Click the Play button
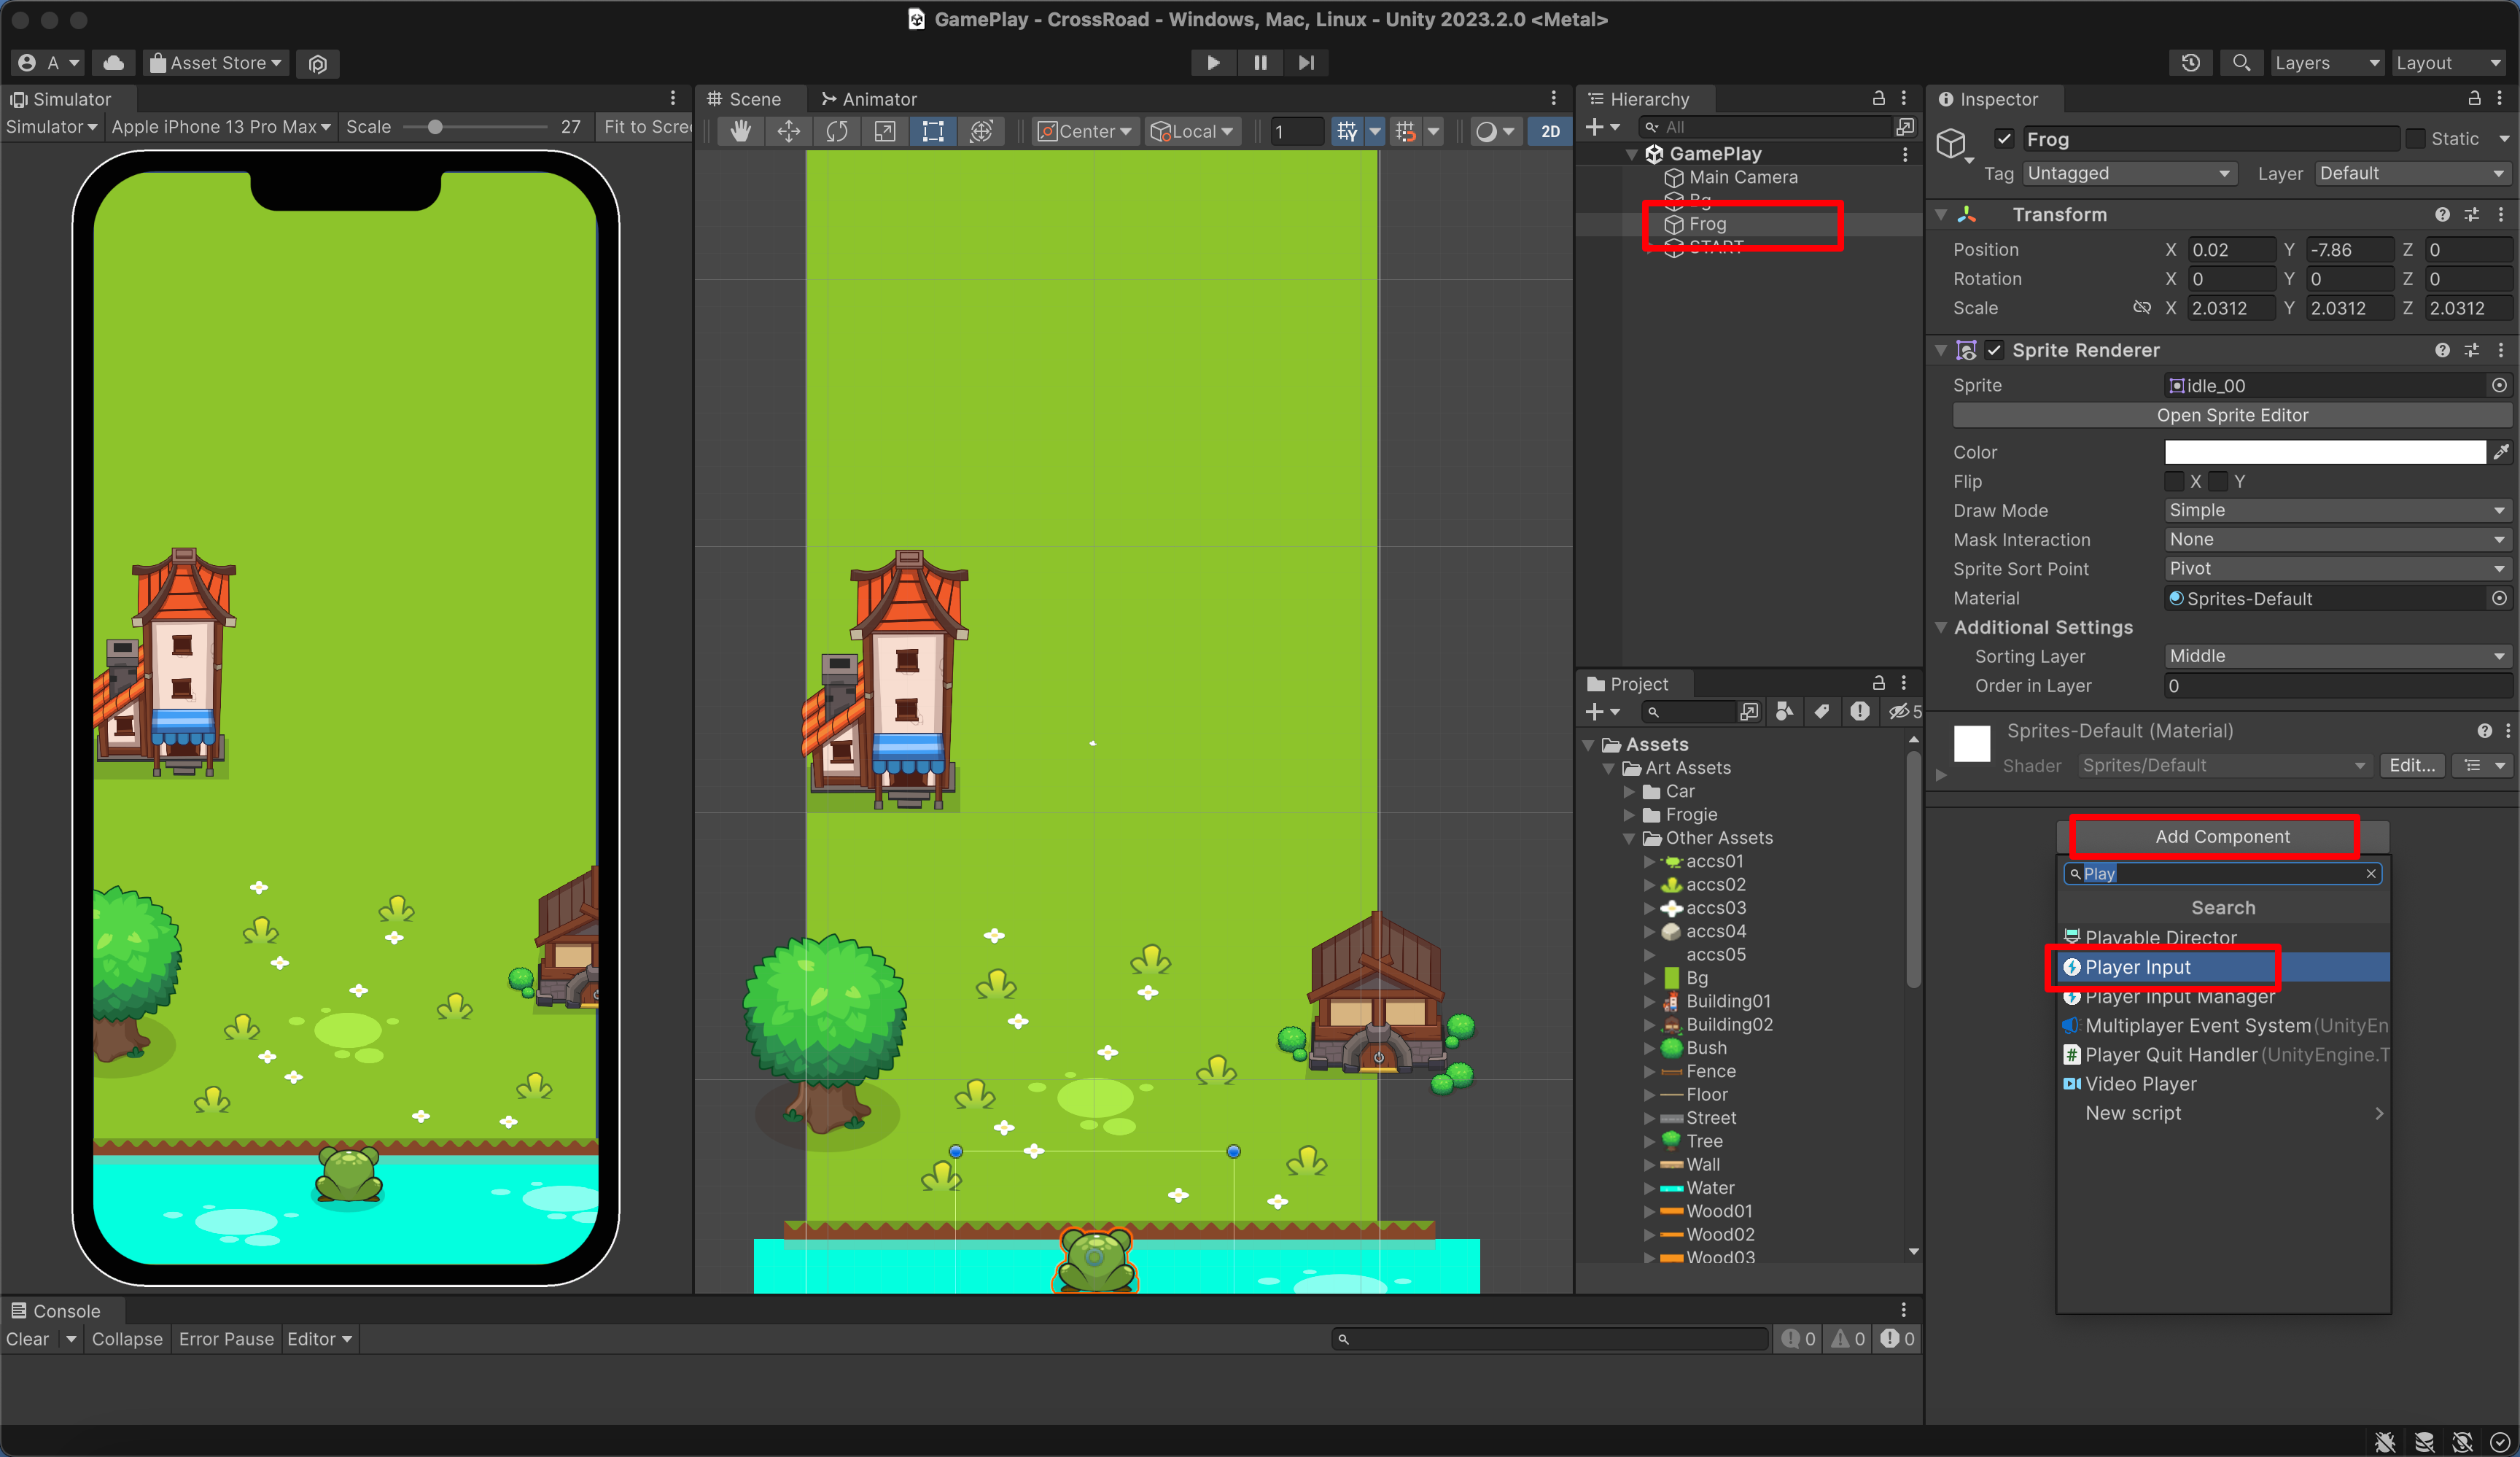This screenshot has height=1457, width=2520. [x=1213, y=62]
